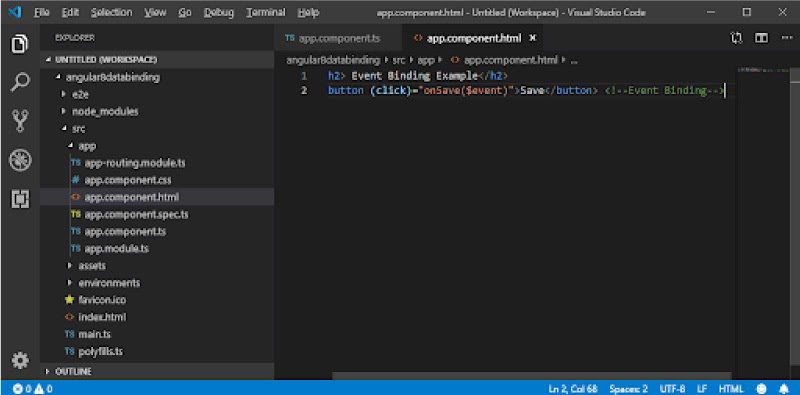
Task: Change the LF end of line sequence
Action: [702, 389]
